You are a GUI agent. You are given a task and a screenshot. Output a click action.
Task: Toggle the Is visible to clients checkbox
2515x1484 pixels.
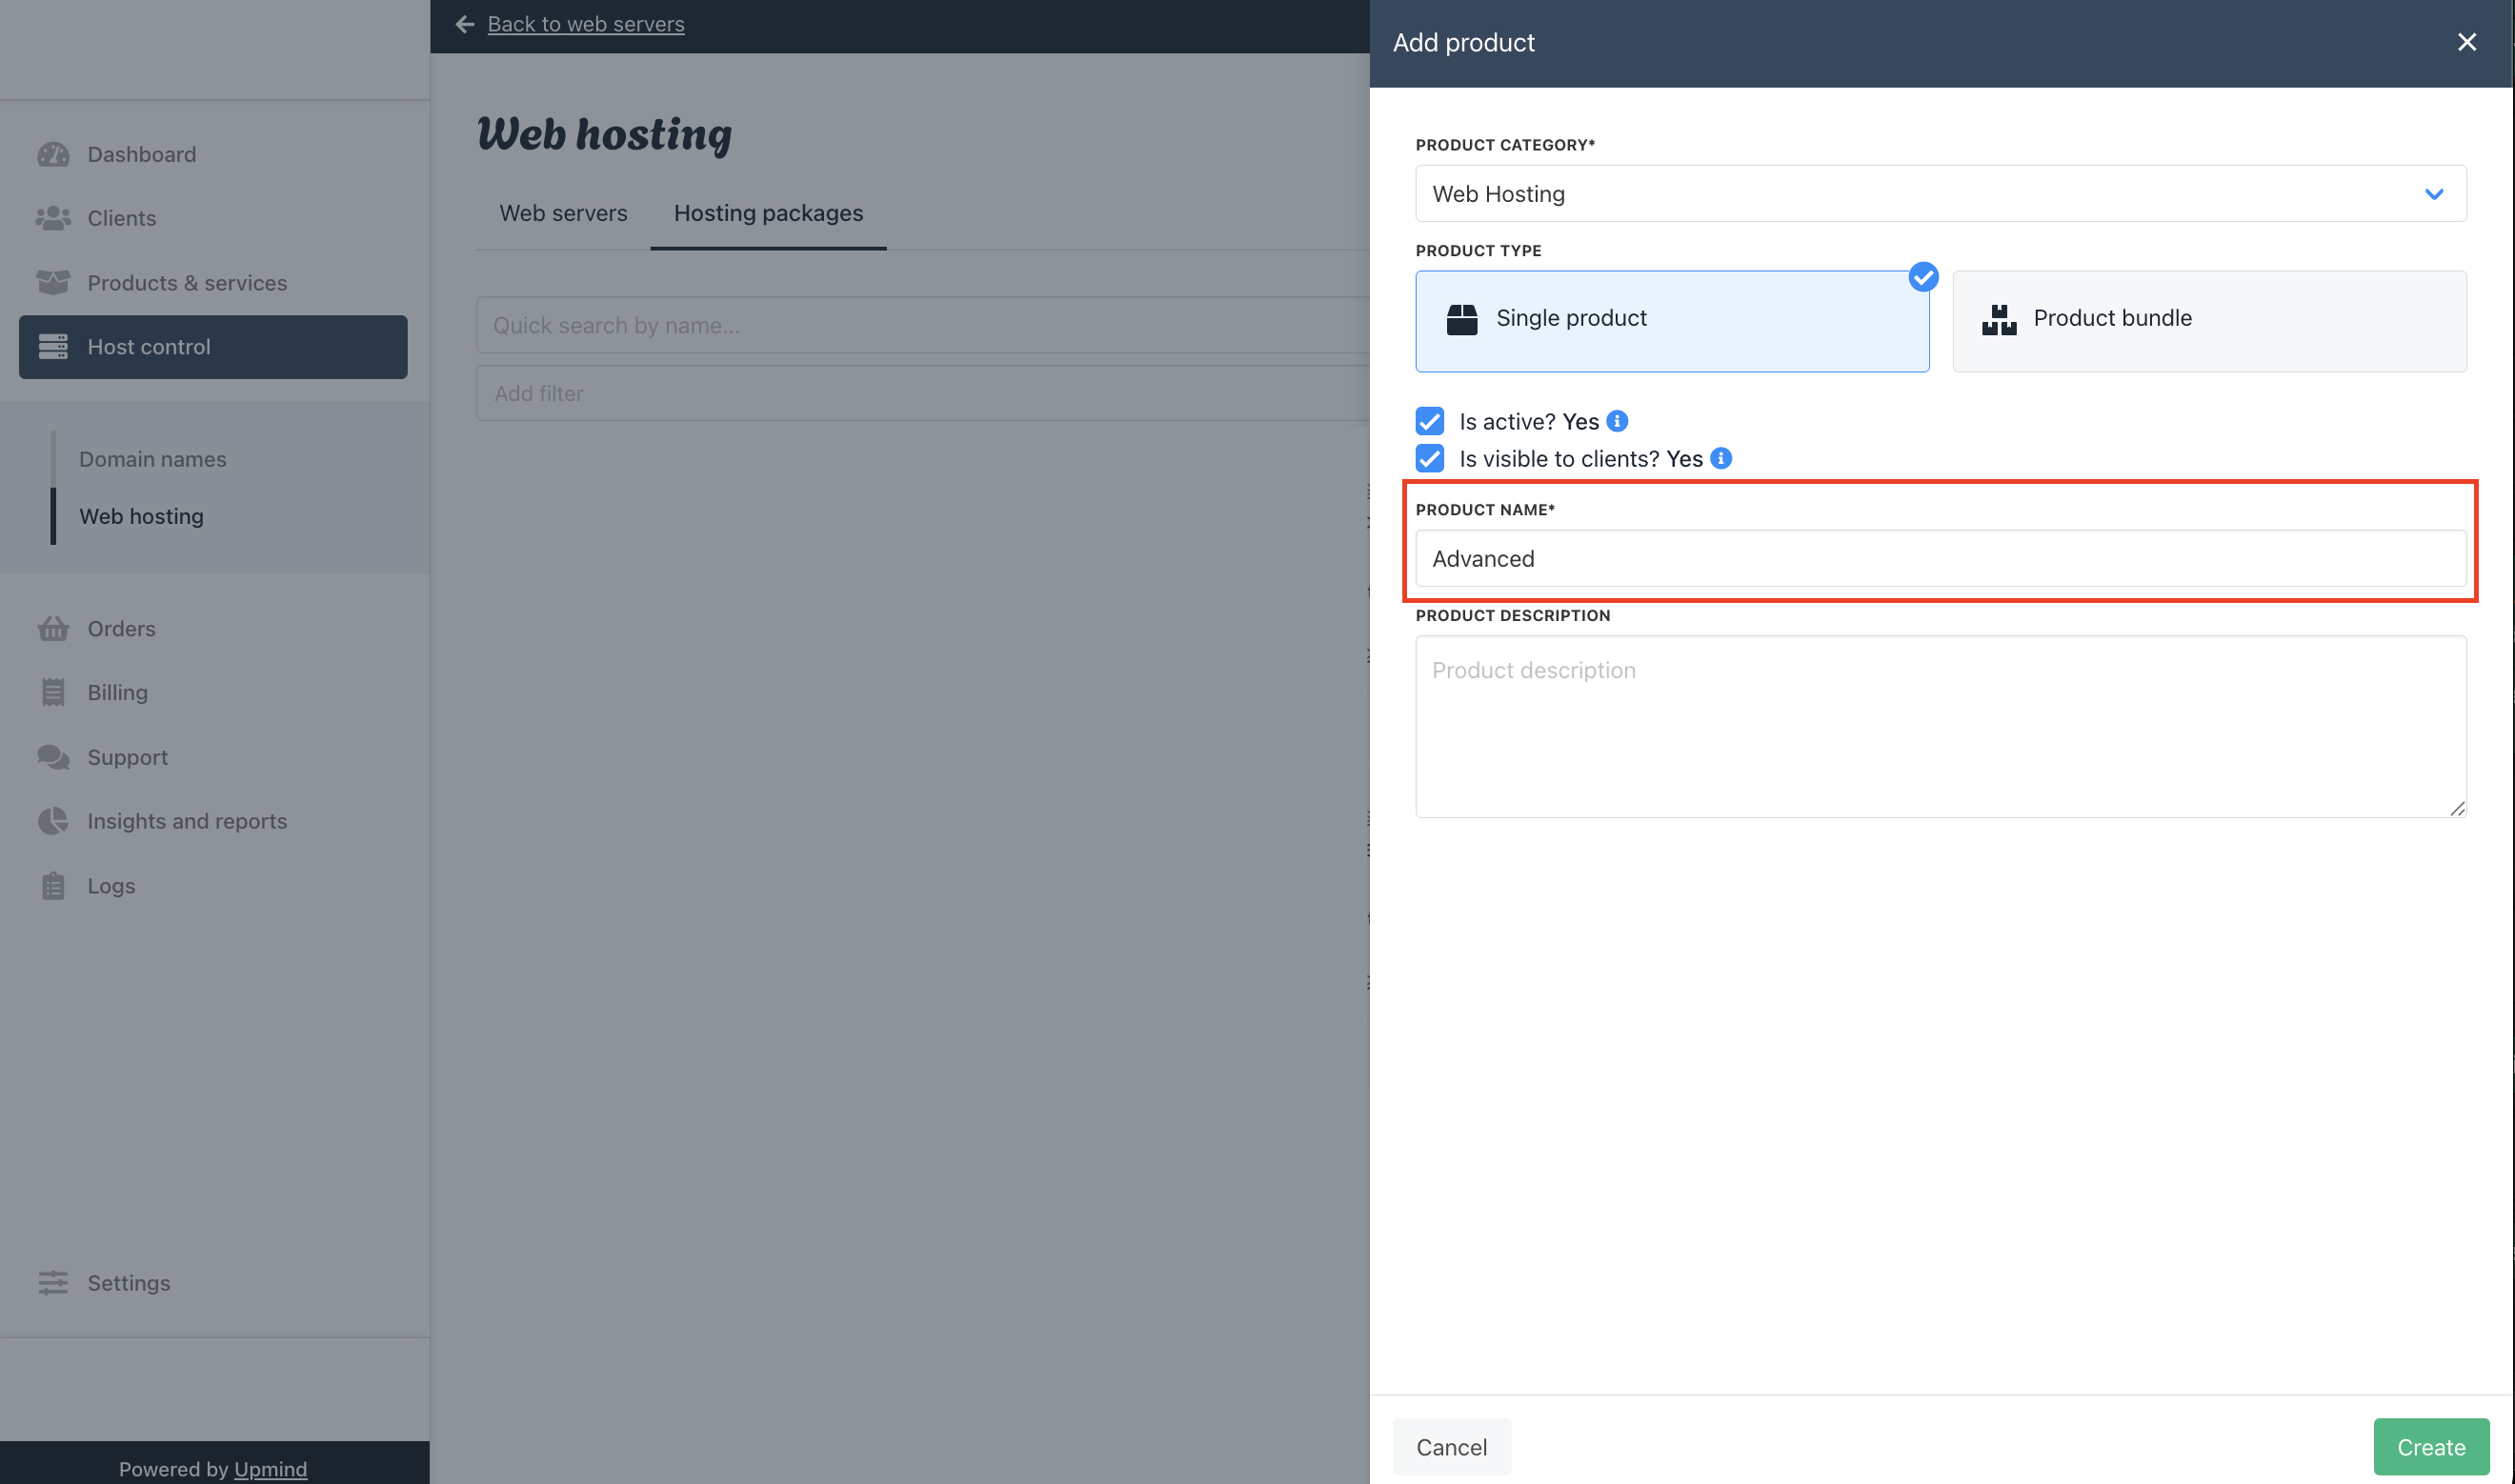[1429, 458]
